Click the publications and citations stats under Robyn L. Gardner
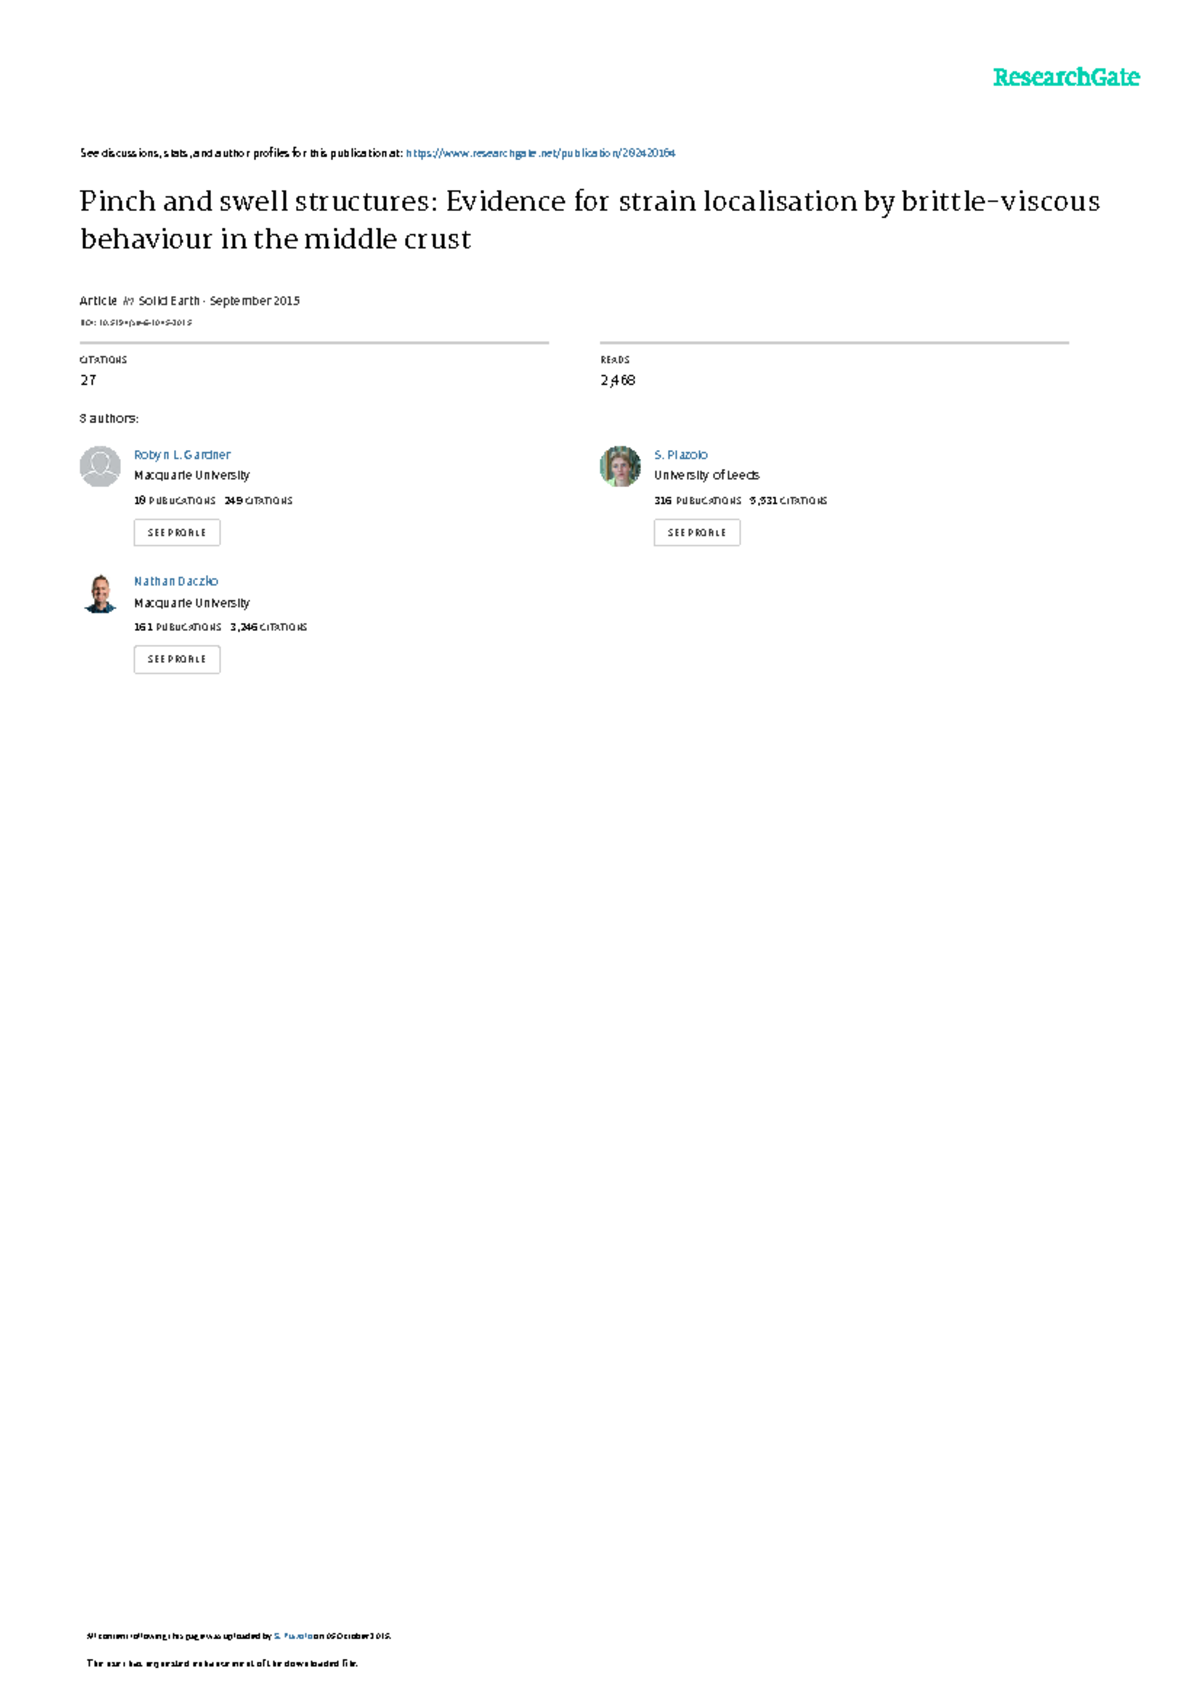 tap(214, 501)
